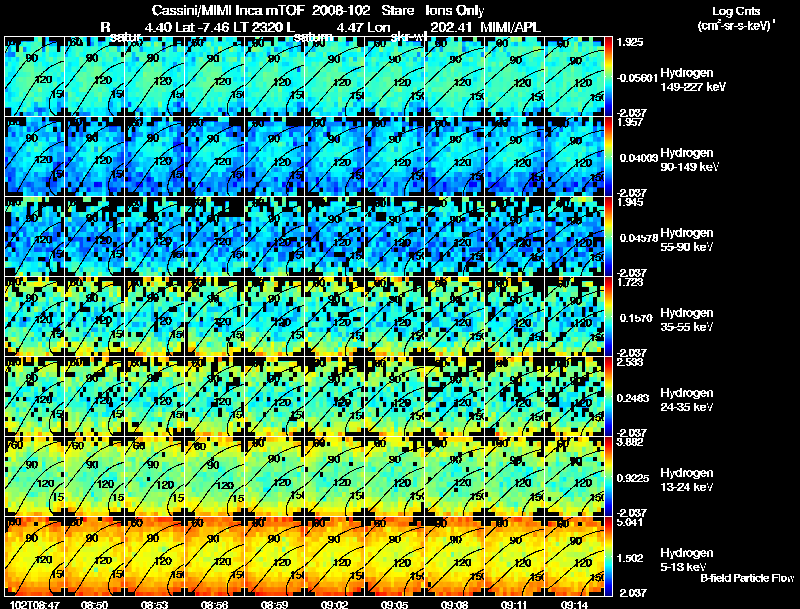Click the '1.502' colorbar midpoint value

(x=630, y=559)
